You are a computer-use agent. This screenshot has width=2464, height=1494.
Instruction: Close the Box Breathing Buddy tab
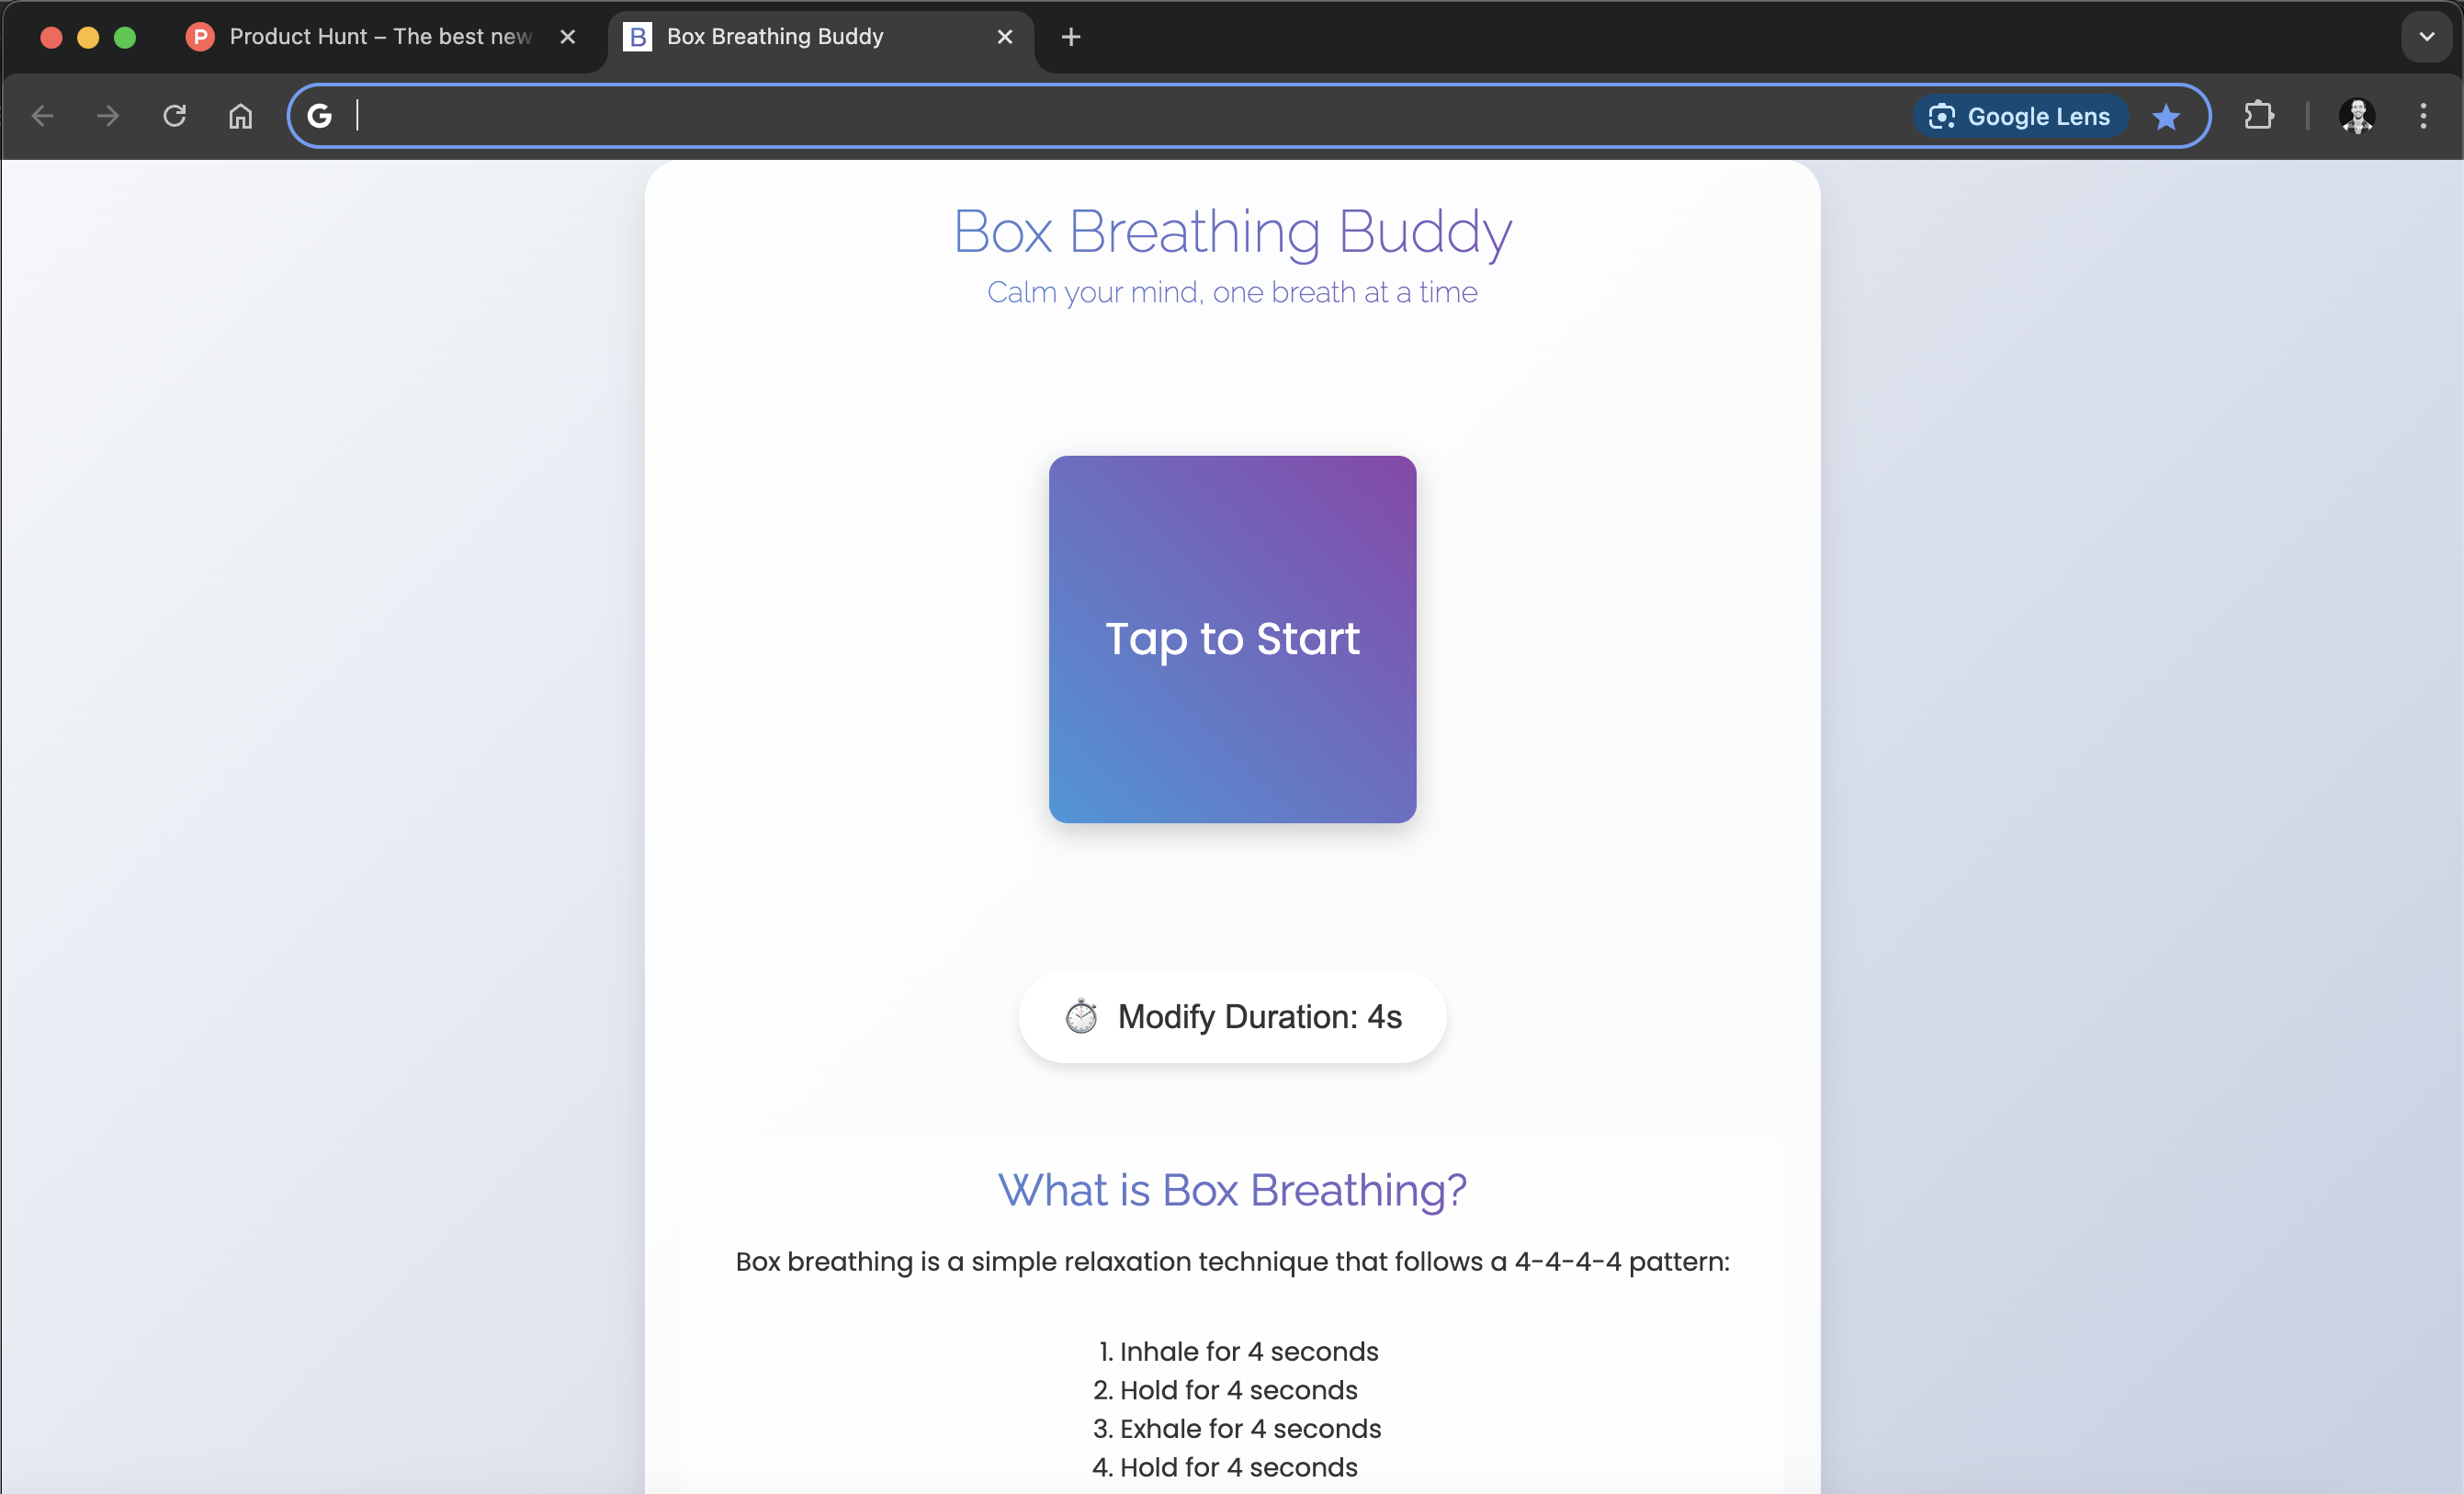pyautogui.click(x=1003, y=37)
